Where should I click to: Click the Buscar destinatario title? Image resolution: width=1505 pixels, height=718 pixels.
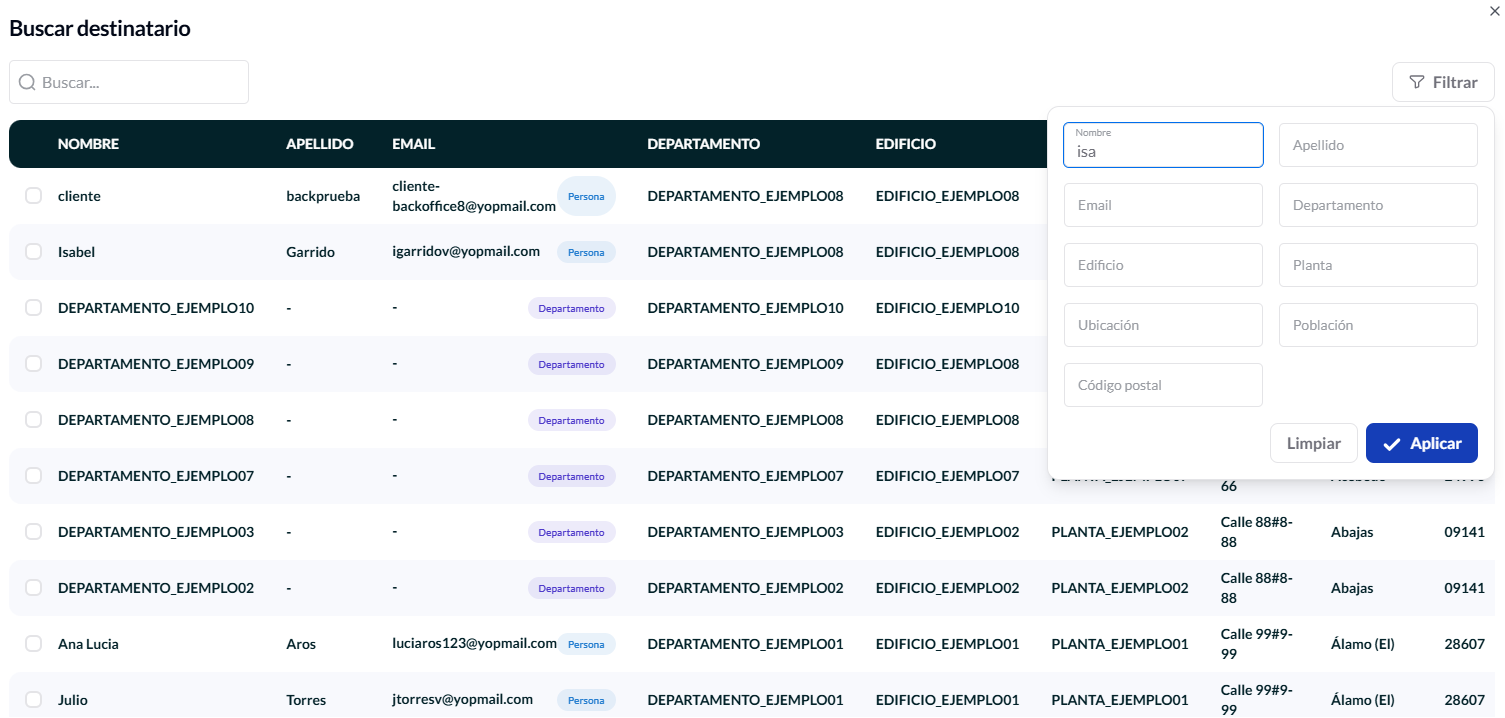tap(100, 28)
